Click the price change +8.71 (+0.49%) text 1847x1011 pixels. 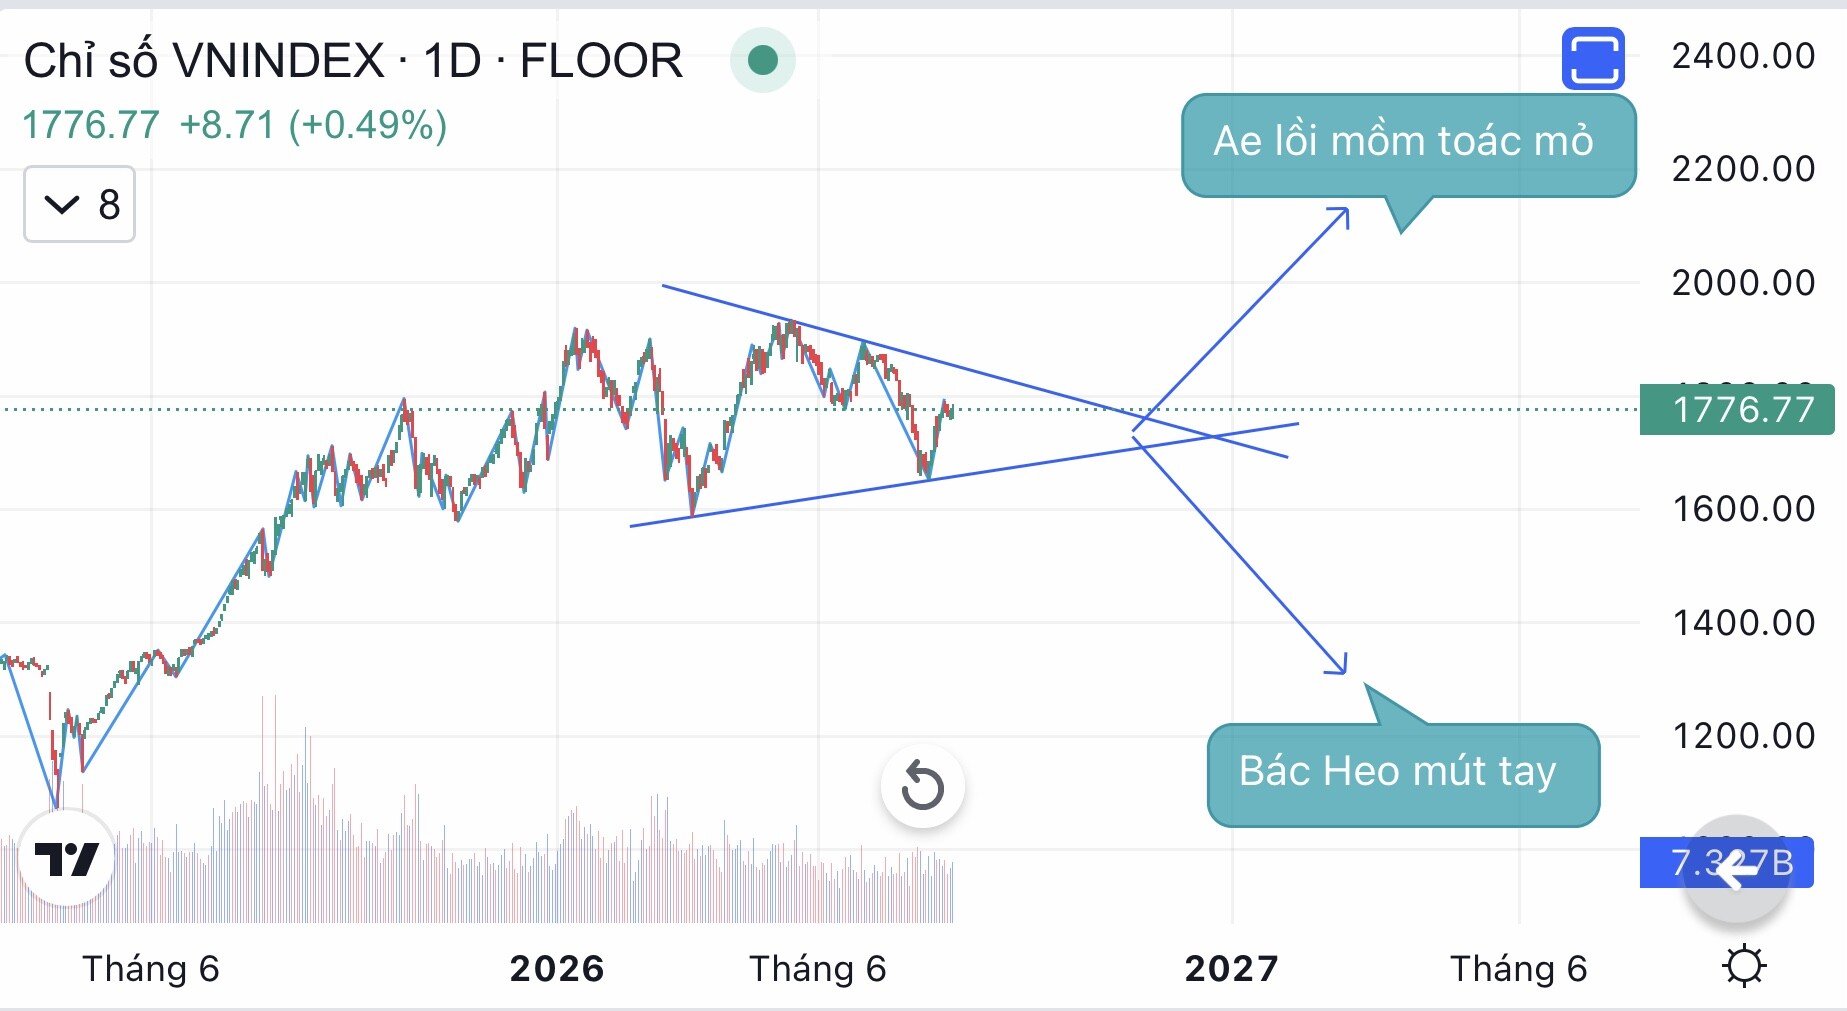pos(313,125)
